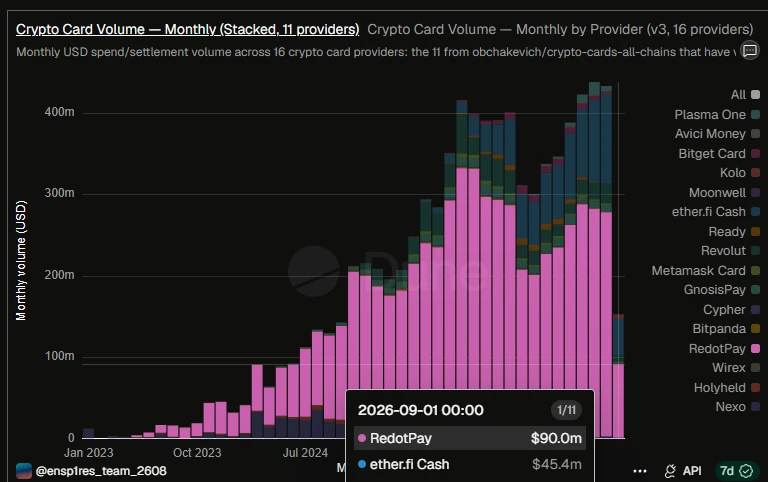Click the RedotPay row in tooltip
The image size is (768, 482).
(470, 438)
